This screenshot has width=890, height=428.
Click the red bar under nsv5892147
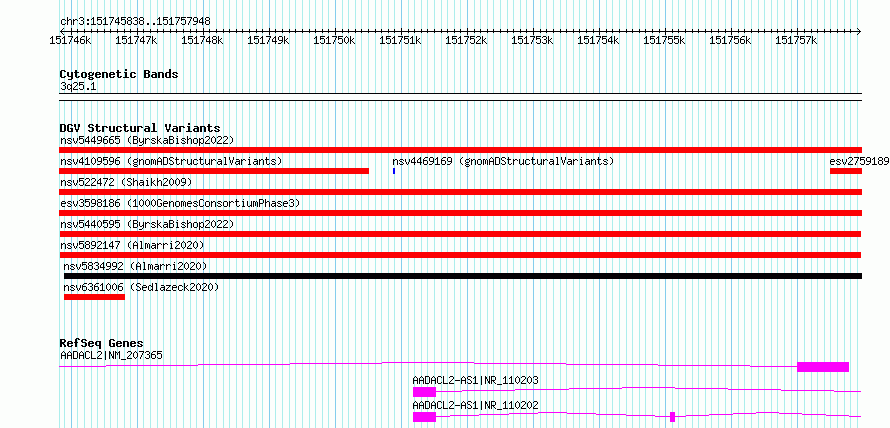click(x=460, y=255)
